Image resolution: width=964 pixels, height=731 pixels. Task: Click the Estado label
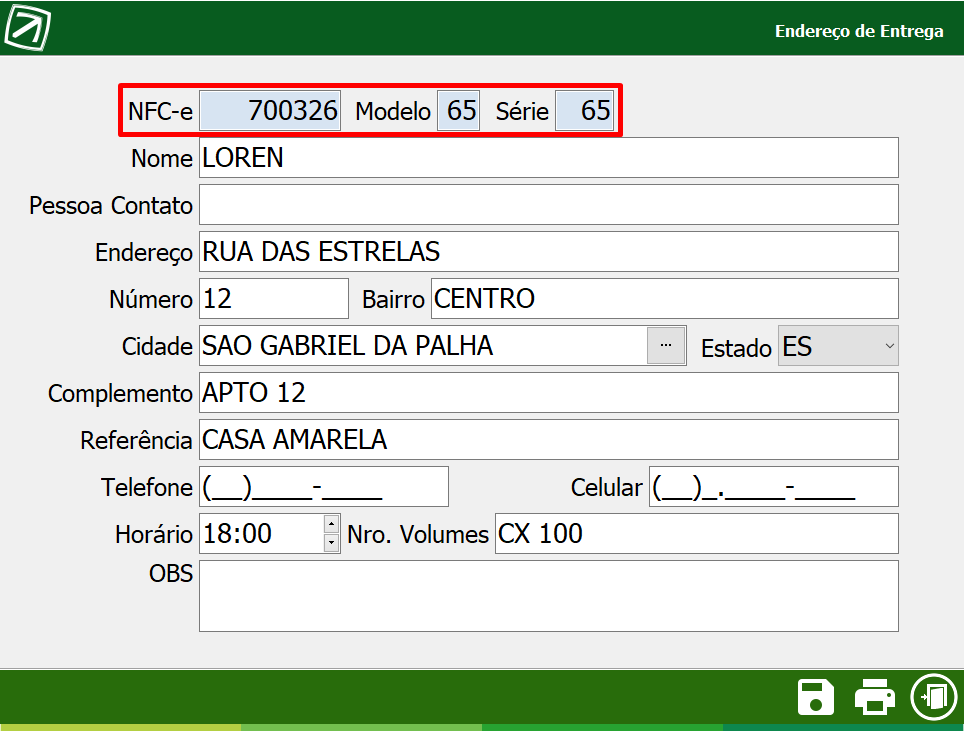click(x=737, y=349)
